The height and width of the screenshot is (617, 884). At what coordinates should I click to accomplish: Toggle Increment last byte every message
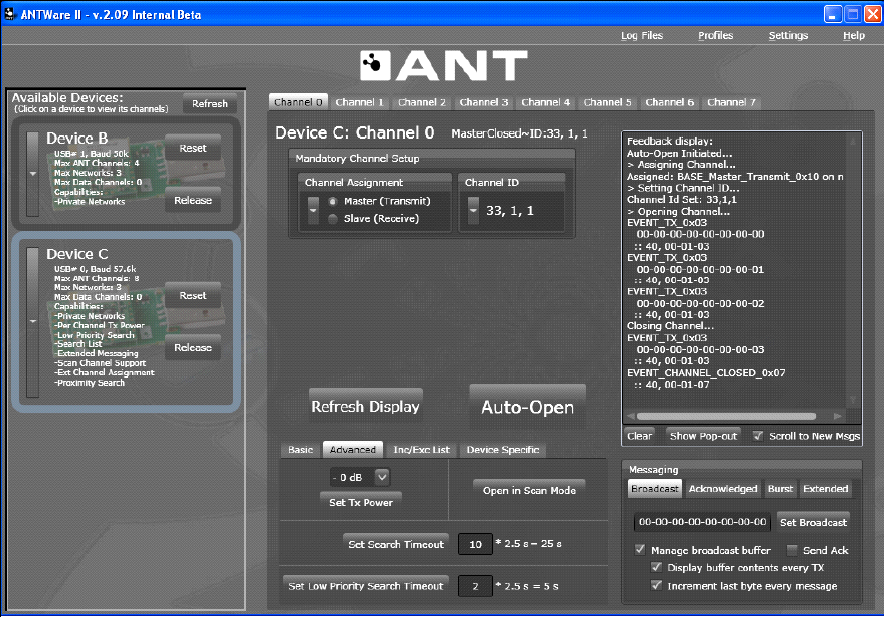(656, 585)
